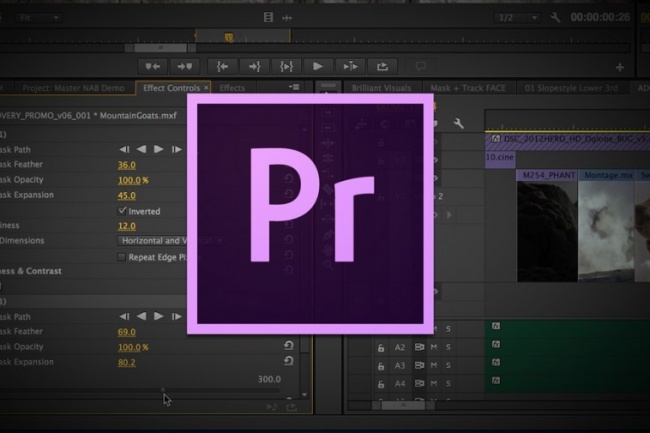The width and height of the screenshot is (650, 433).
Task: Click the timeline horizontal scrollbar thumb
Action: pos(403,406)
